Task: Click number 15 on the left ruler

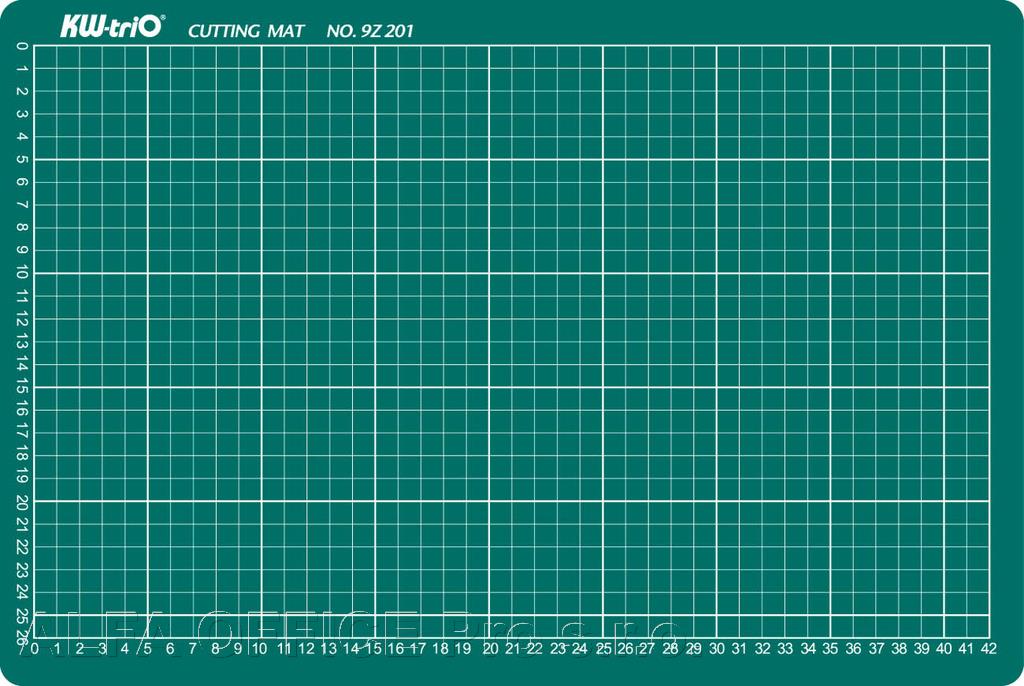Action: pyautogui.click(x=22, y=387)
